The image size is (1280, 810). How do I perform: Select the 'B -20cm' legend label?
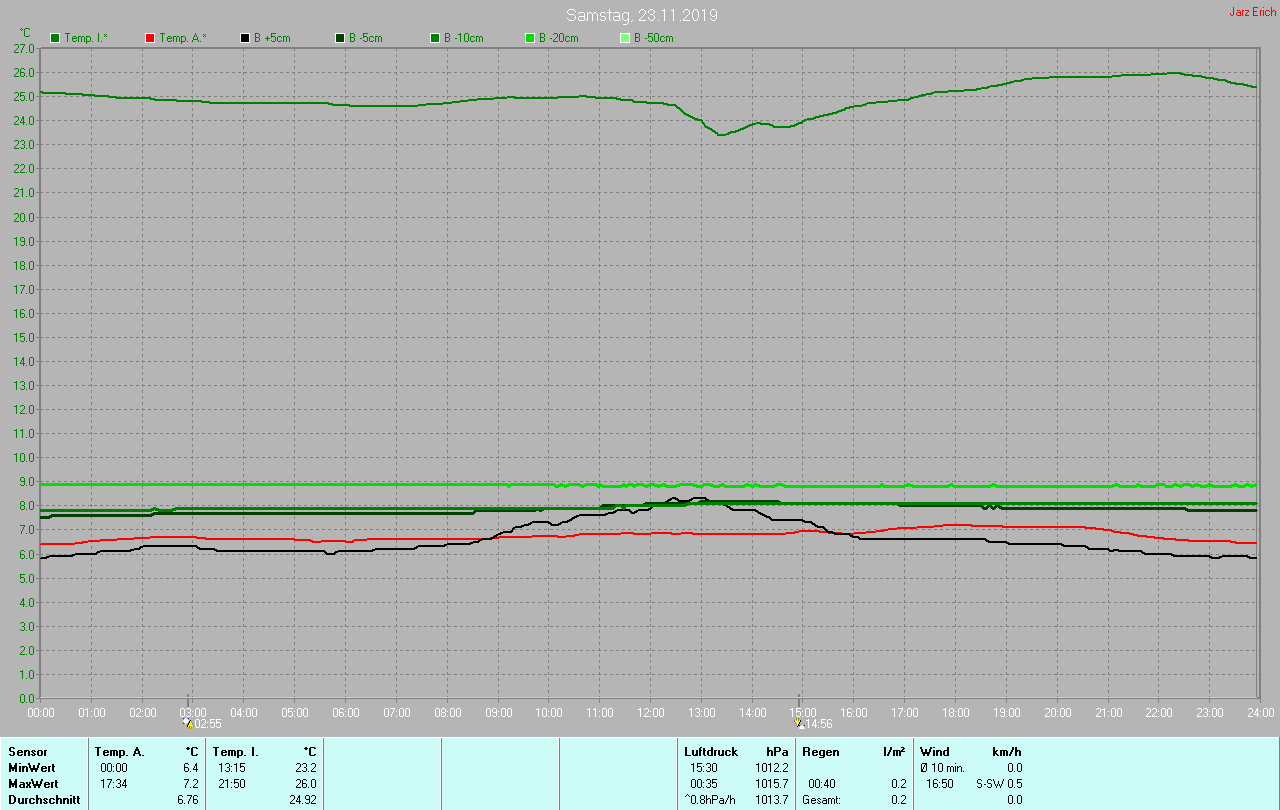558,38
